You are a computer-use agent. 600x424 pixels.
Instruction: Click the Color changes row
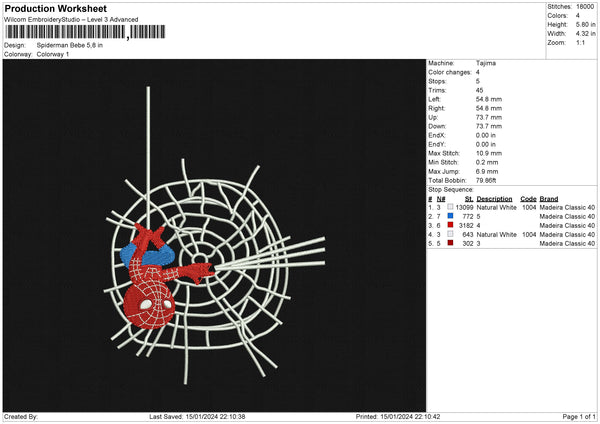coord(454,72)
